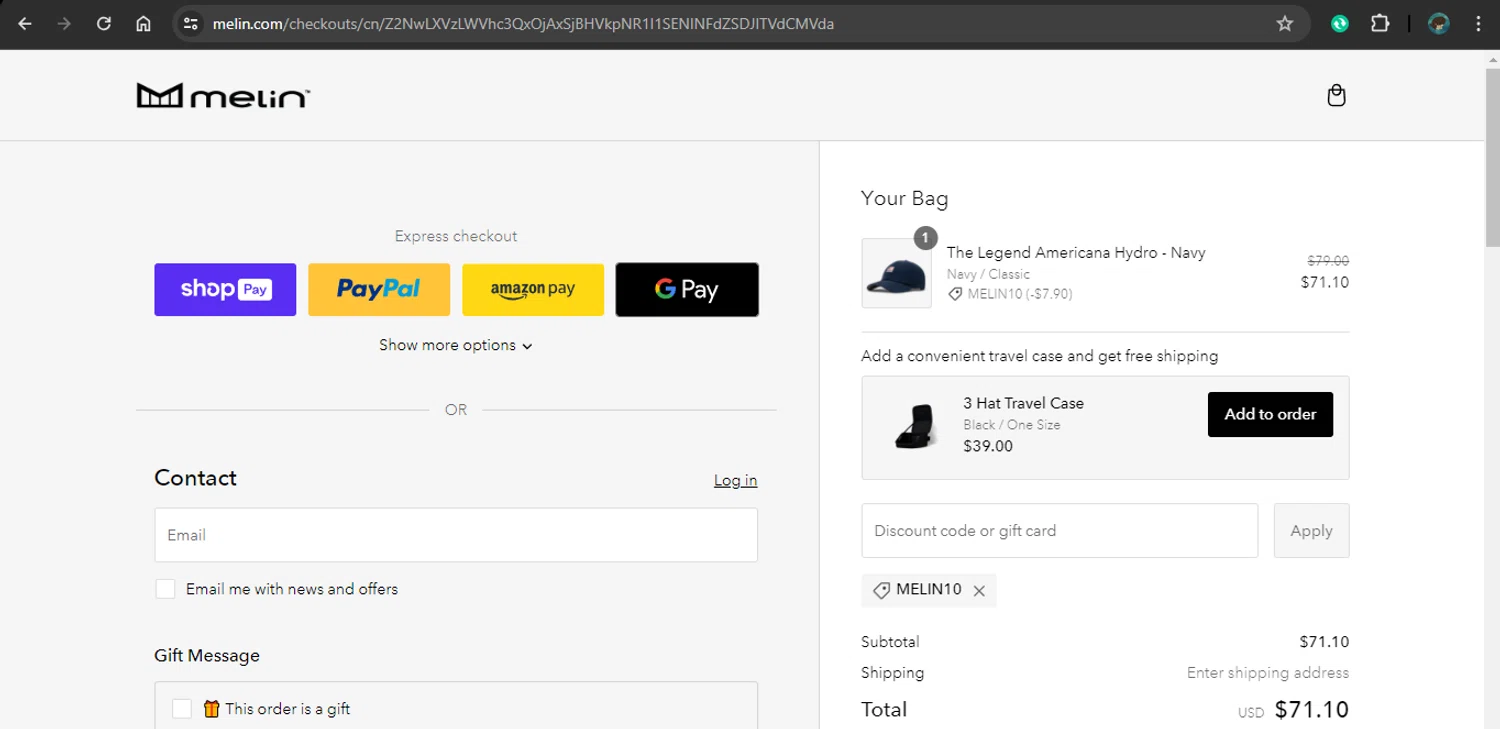
Task: Click the Legend Americana Hydro hat thumbnail
Action: 896,273
